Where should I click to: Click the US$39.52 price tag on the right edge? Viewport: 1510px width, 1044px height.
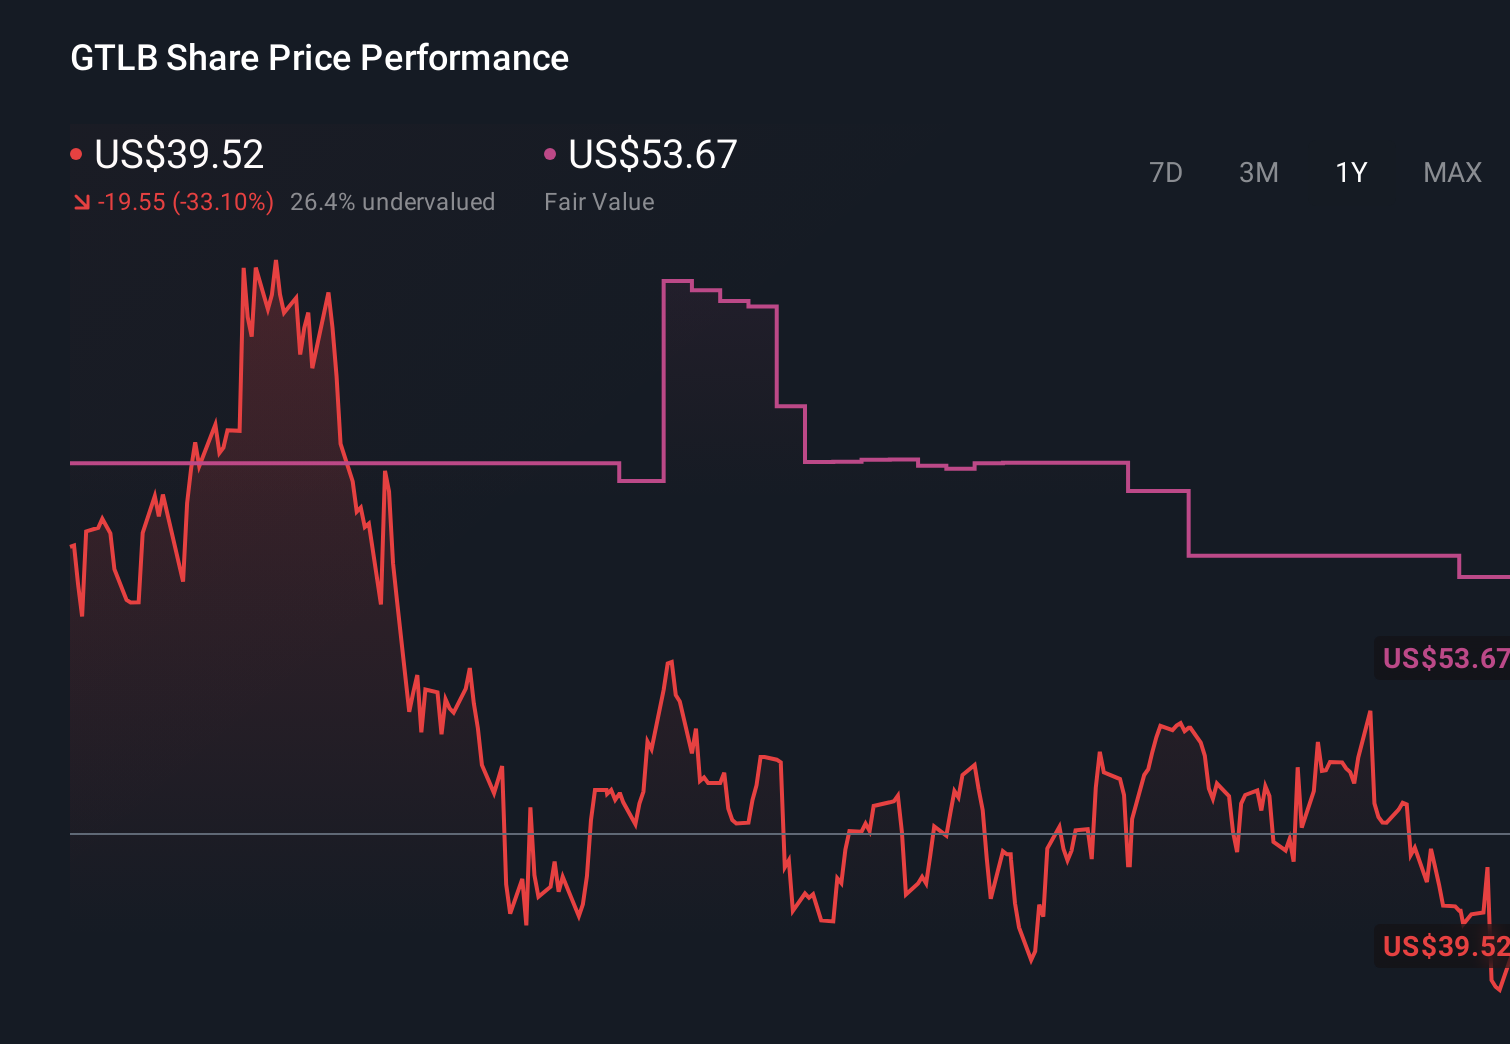1443,944
